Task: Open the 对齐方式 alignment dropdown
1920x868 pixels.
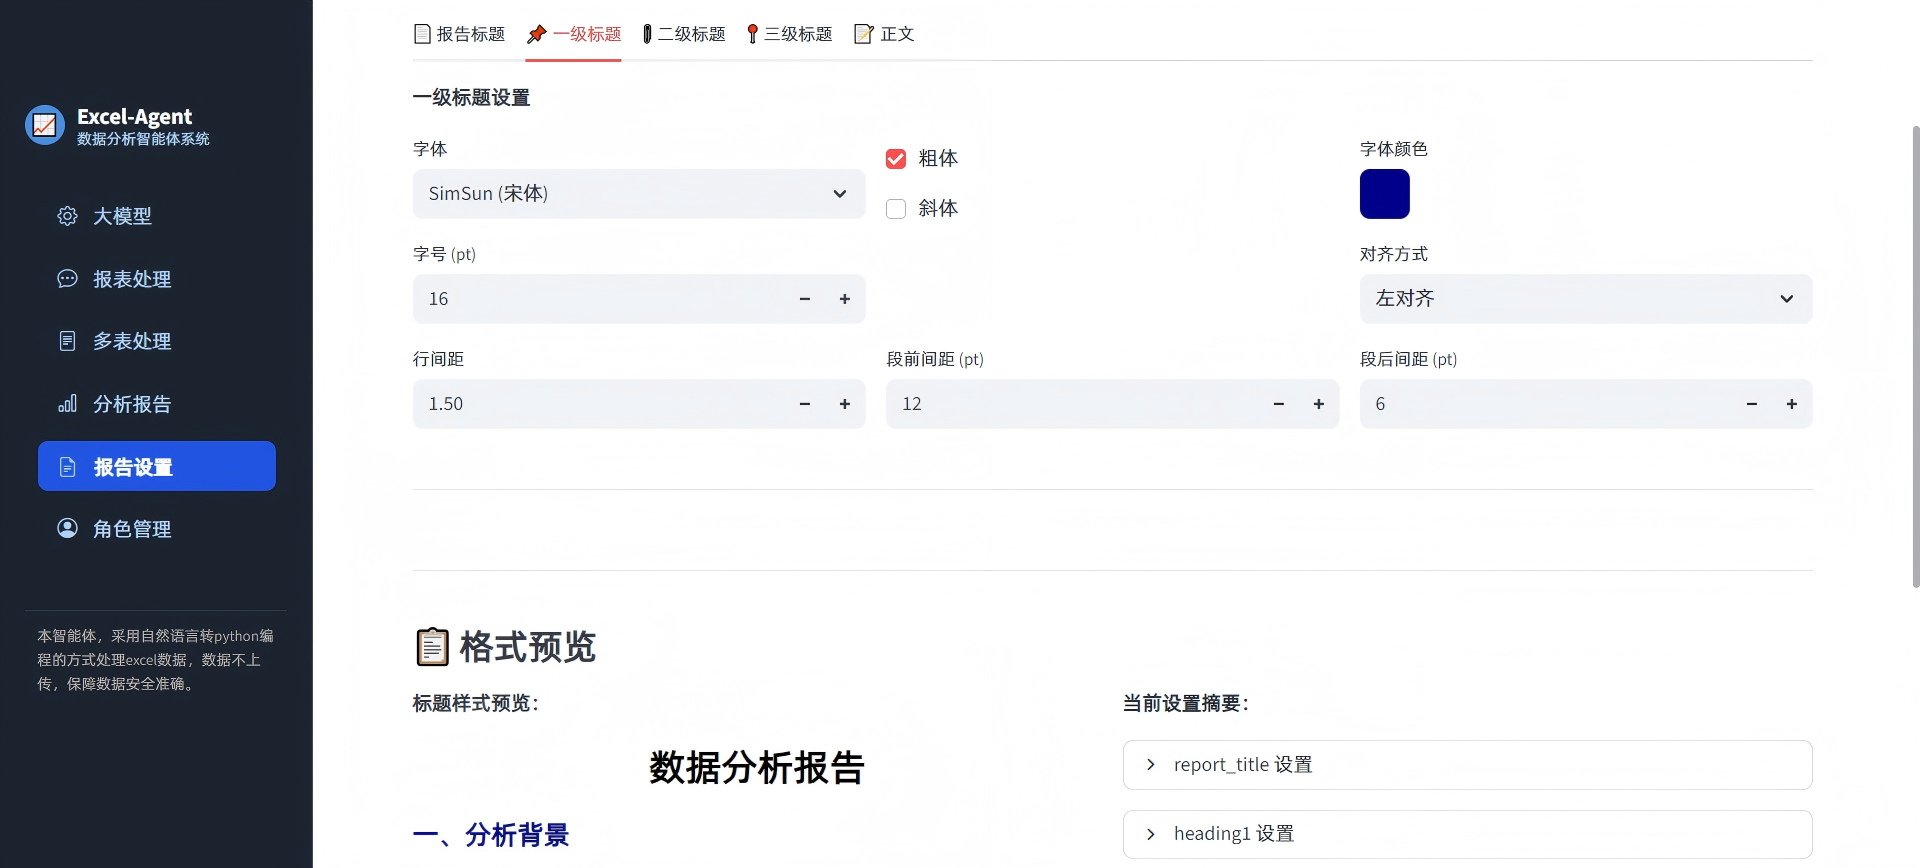Action: coord(1585,299)
